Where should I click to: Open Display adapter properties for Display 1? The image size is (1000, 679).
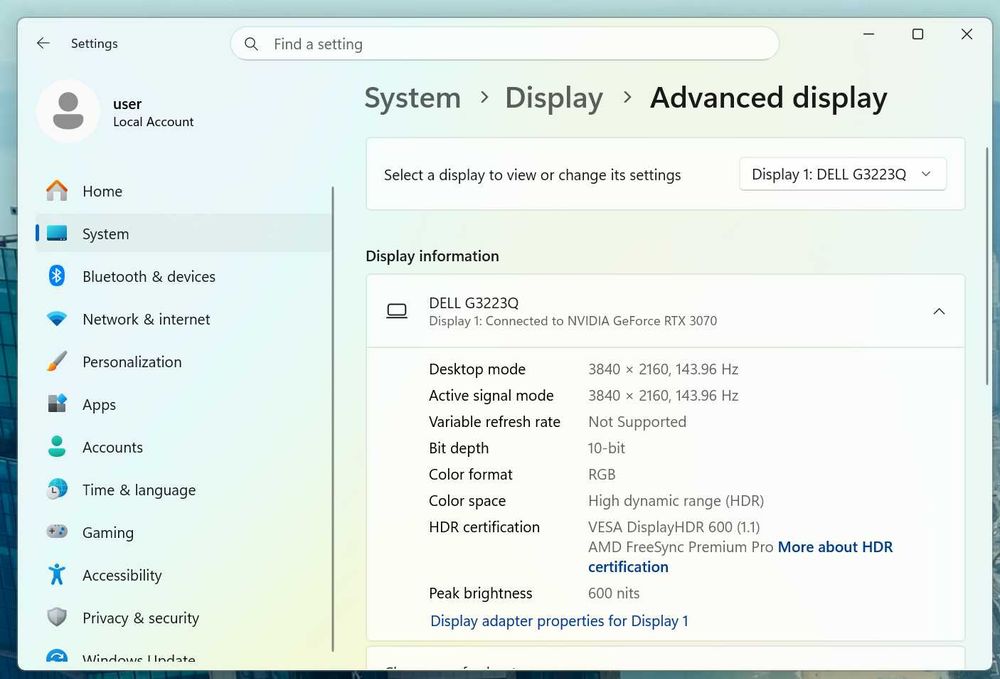559,621
